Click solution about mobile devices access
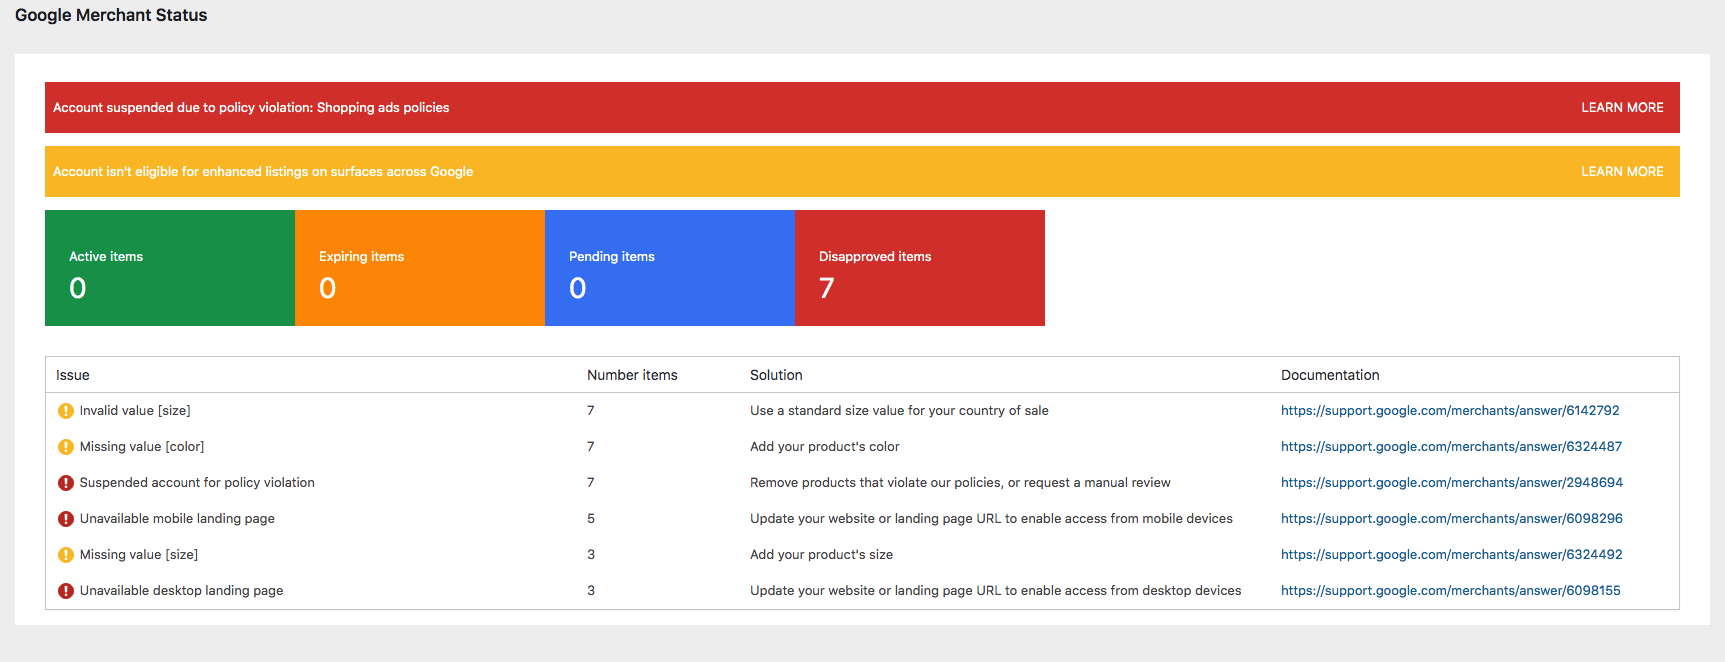Viewport: 1725px width, 662px height. click(991, 519)
